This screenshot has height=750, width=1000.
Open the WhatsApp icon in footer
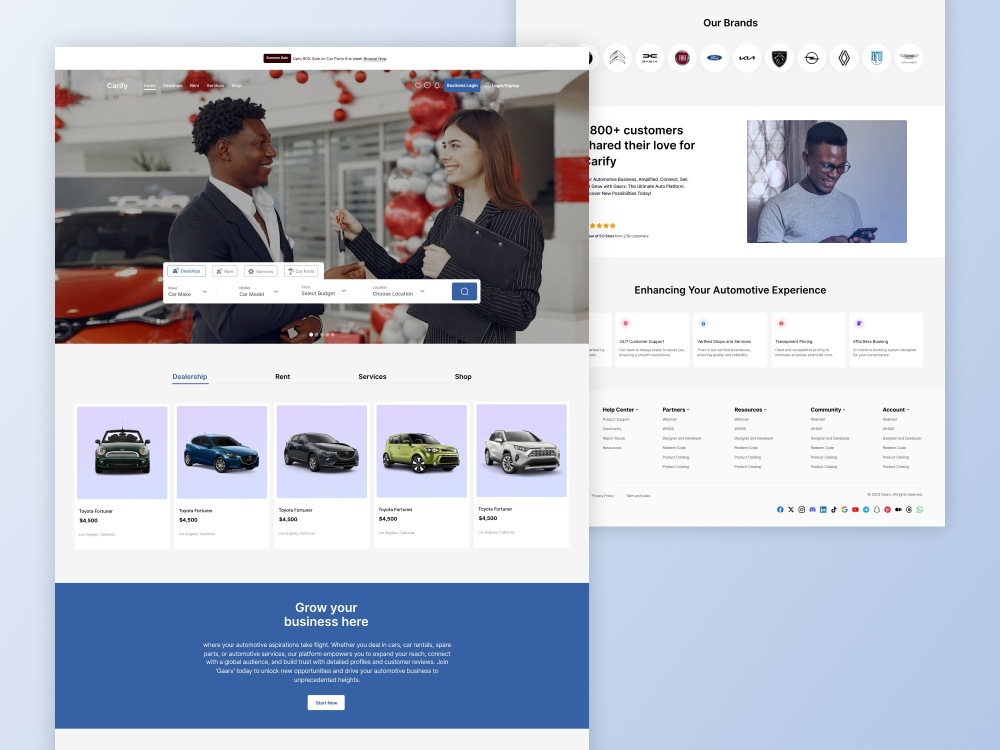click(920, 510)
